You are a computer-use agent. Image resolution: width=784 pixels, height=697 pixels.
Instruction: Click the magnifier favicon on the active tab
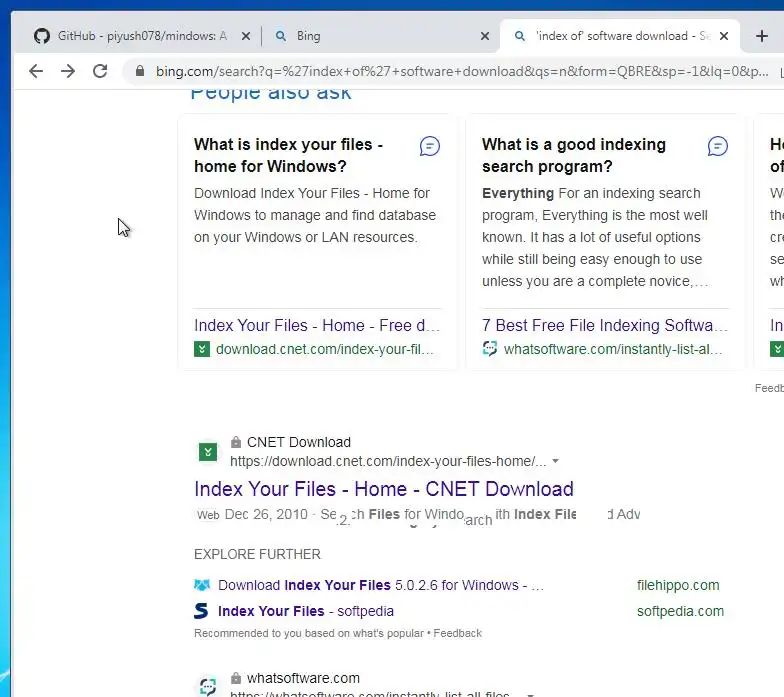520,36
